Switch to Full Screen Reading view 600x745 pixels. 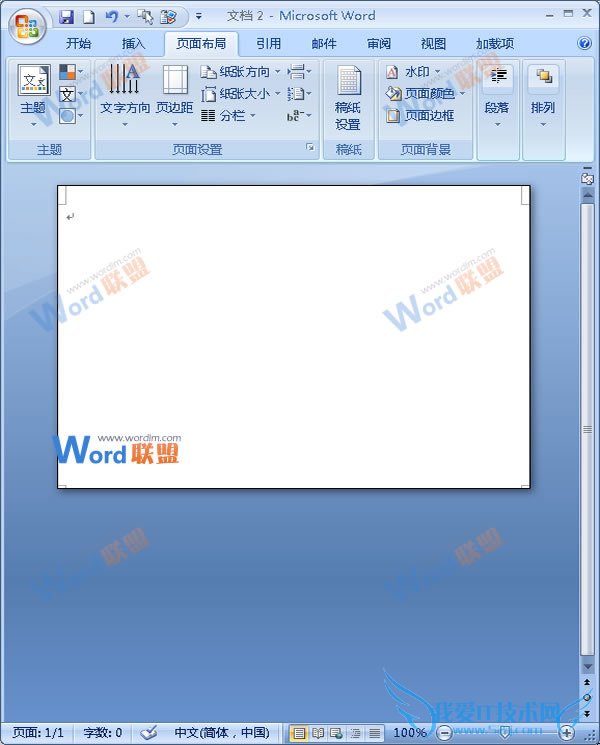[x=318, y=733]
